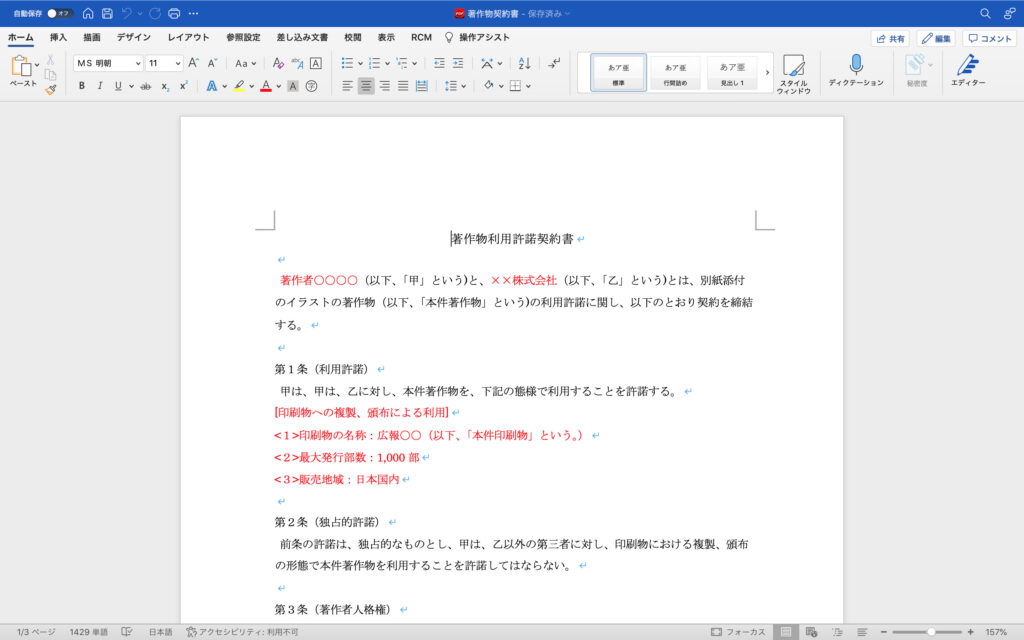Image resolution: width=1024 pixels, height=640 pixels.
Task: Expand the styles gallery arrow
Action: [x=767, y=72]
